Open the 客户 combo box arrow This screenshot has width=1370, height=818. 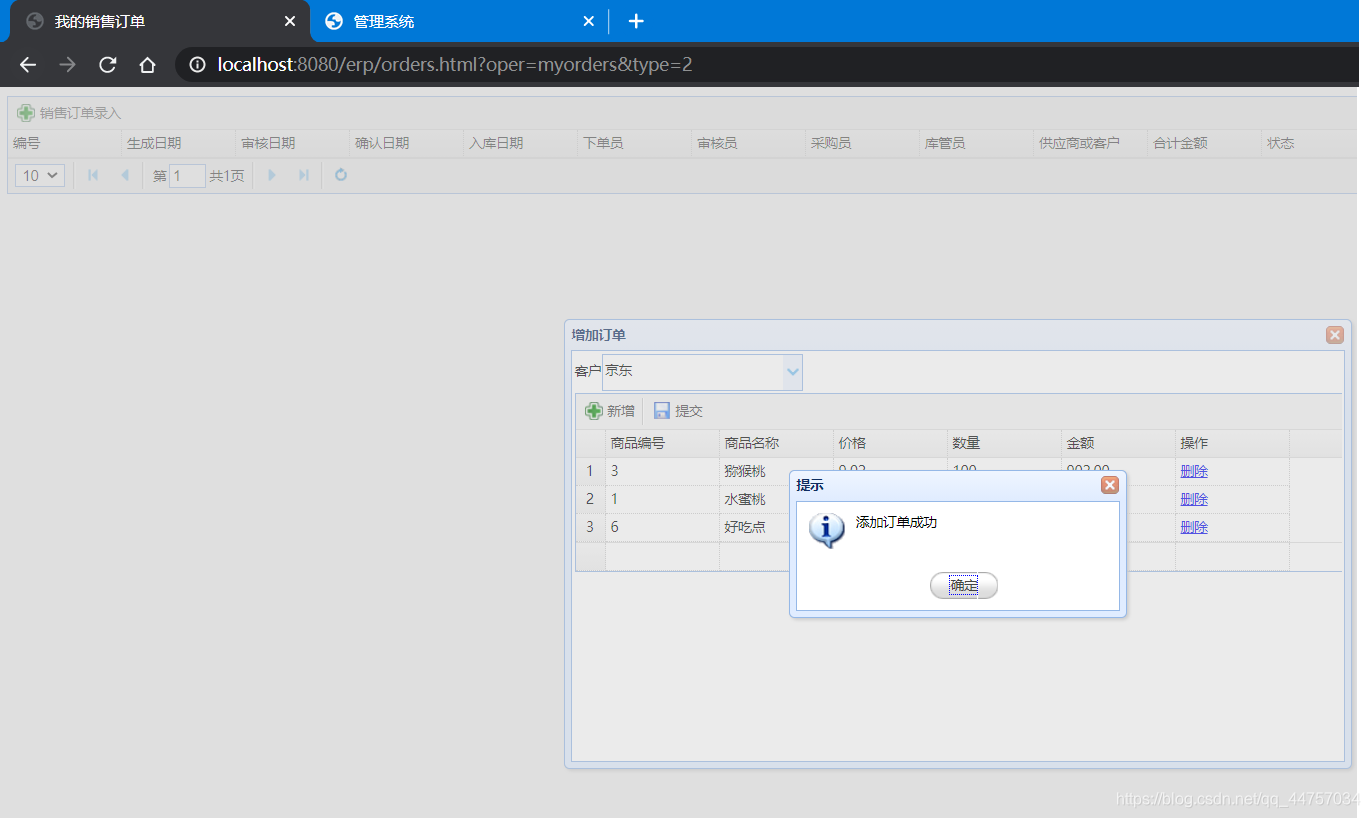point(793,372)
